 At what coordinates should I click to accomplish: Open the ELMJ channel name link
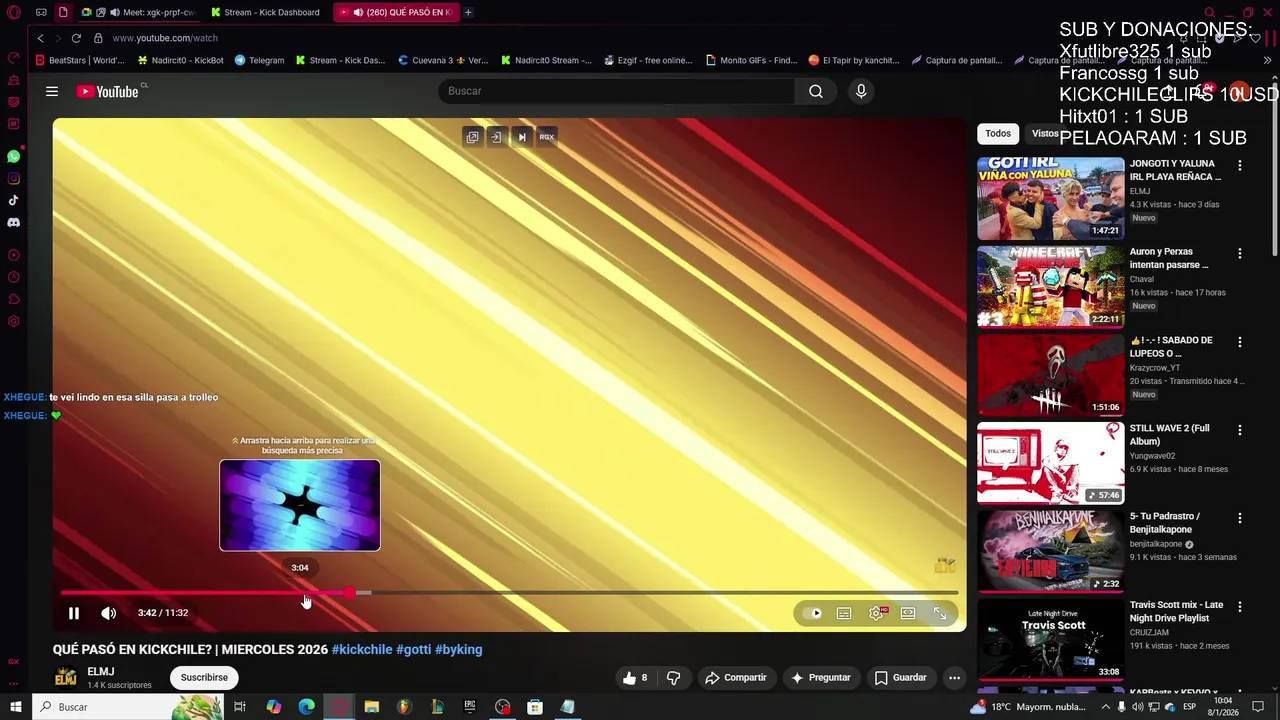100,671
